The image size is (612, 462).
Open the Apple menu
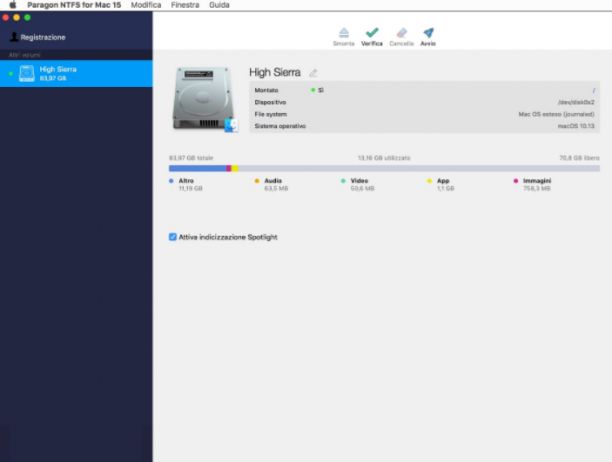[x=13, y=5]
